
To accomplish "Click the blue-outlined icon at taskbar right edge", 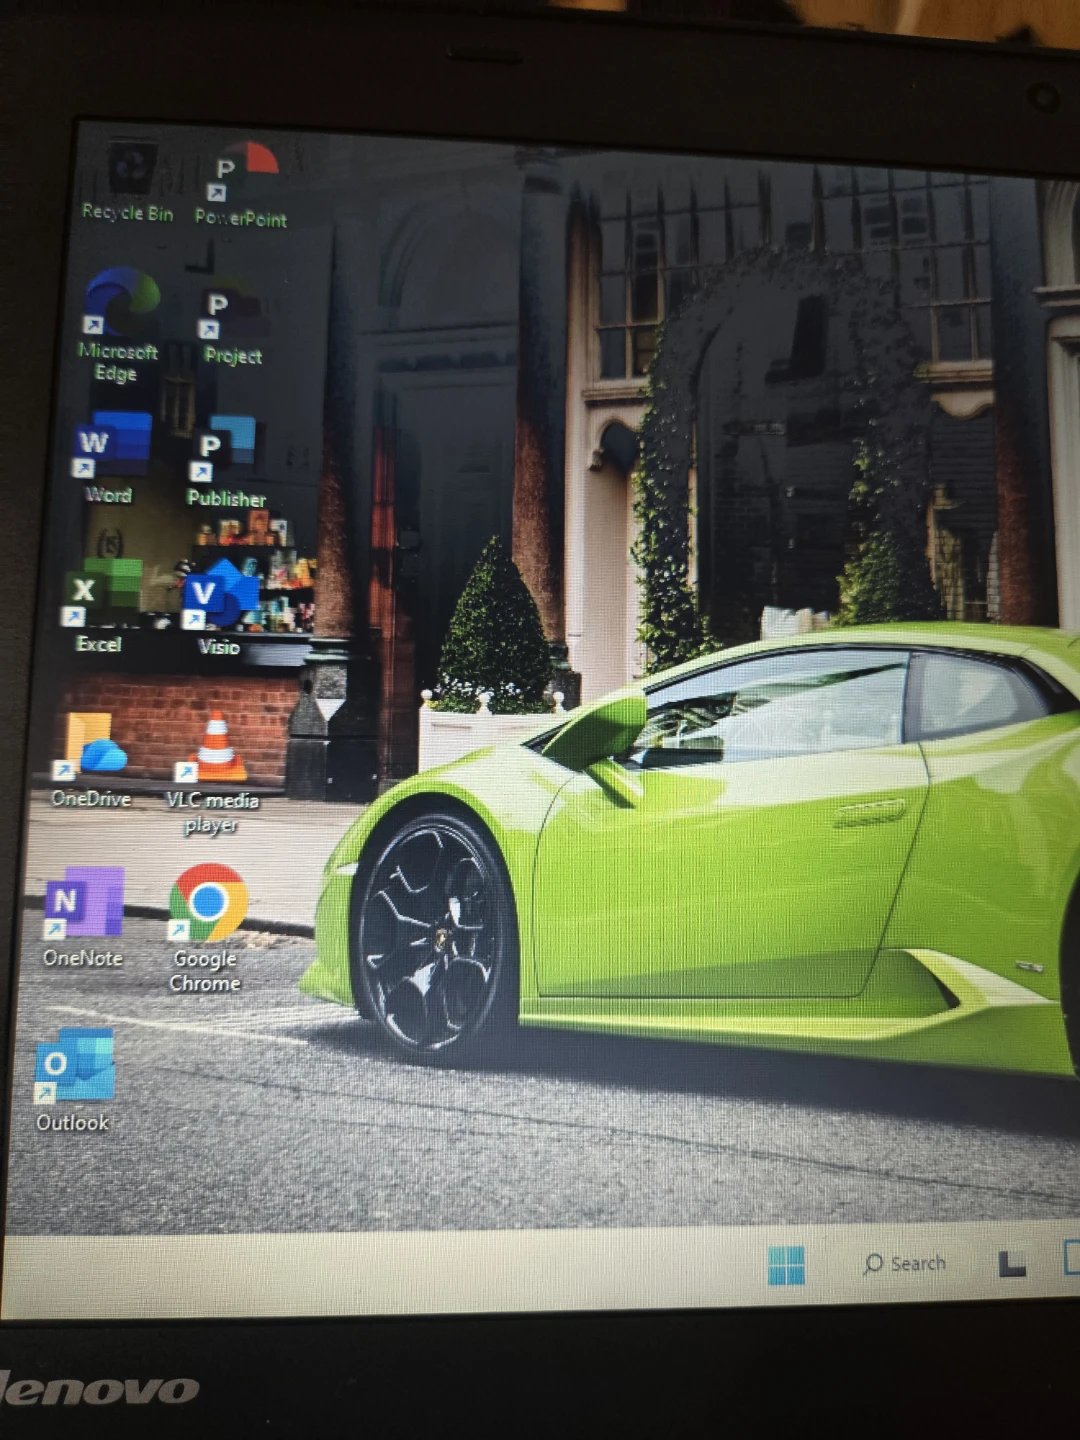I will (1070, 1258).
